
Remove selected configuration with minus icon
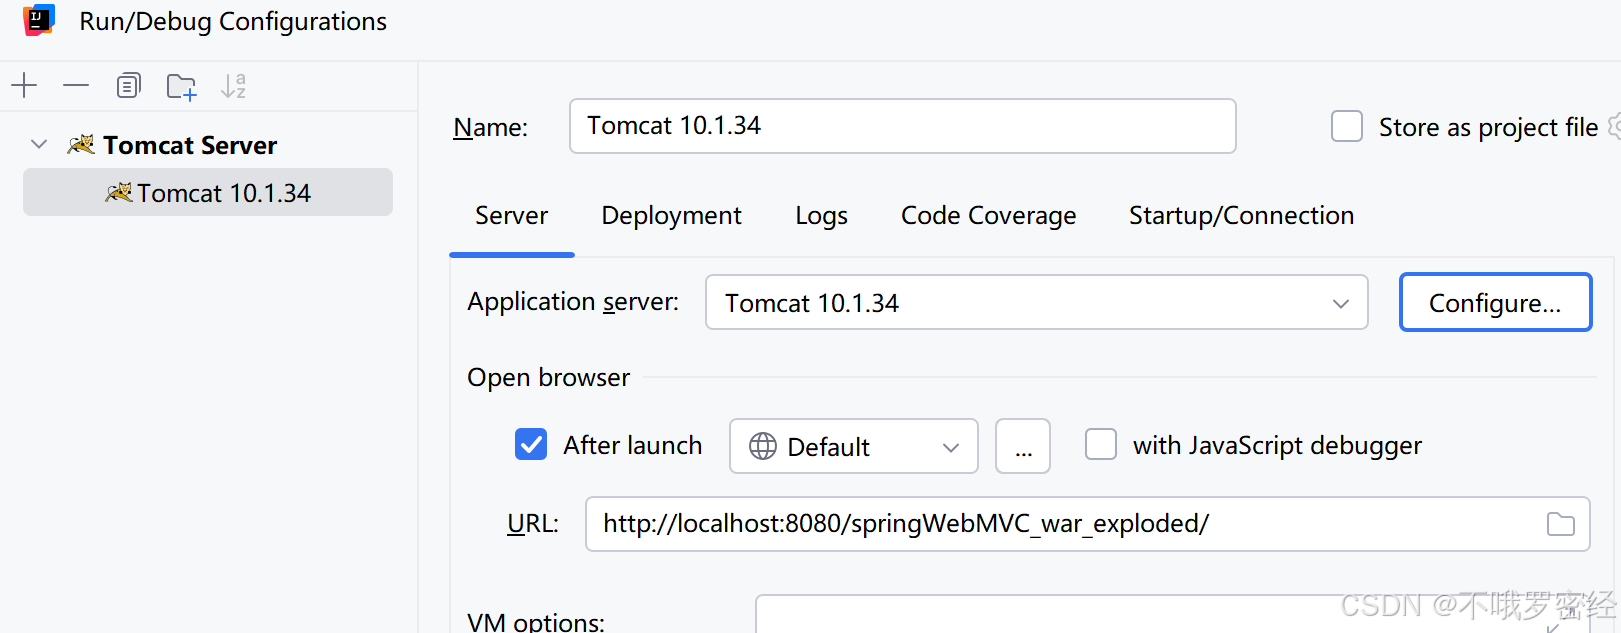76,86
